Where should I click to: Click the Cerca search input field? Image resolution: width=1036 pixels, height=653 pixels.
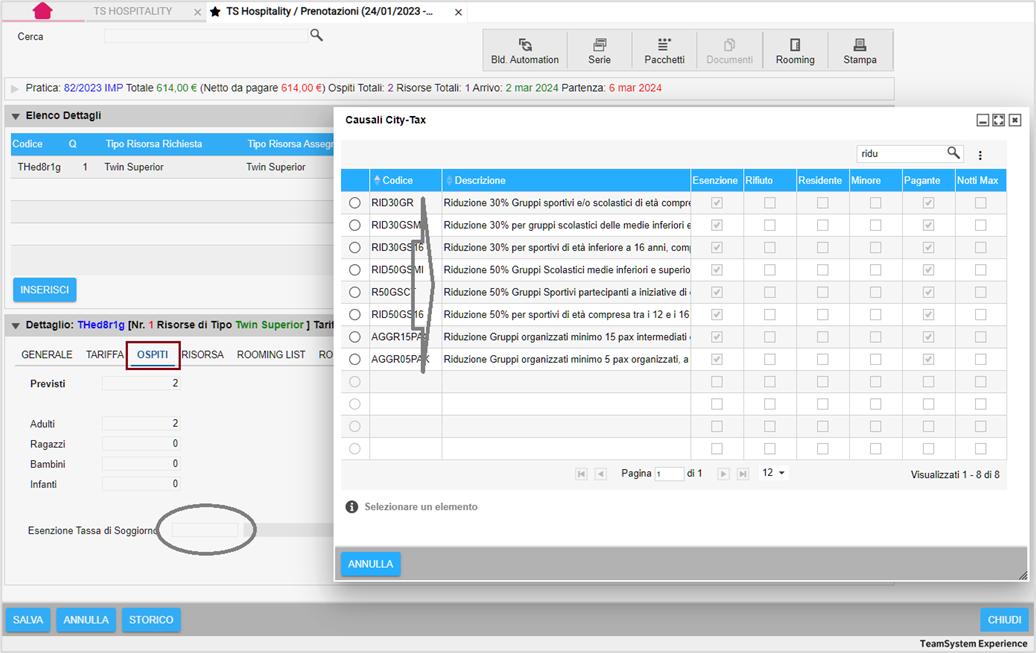[205, 36]
